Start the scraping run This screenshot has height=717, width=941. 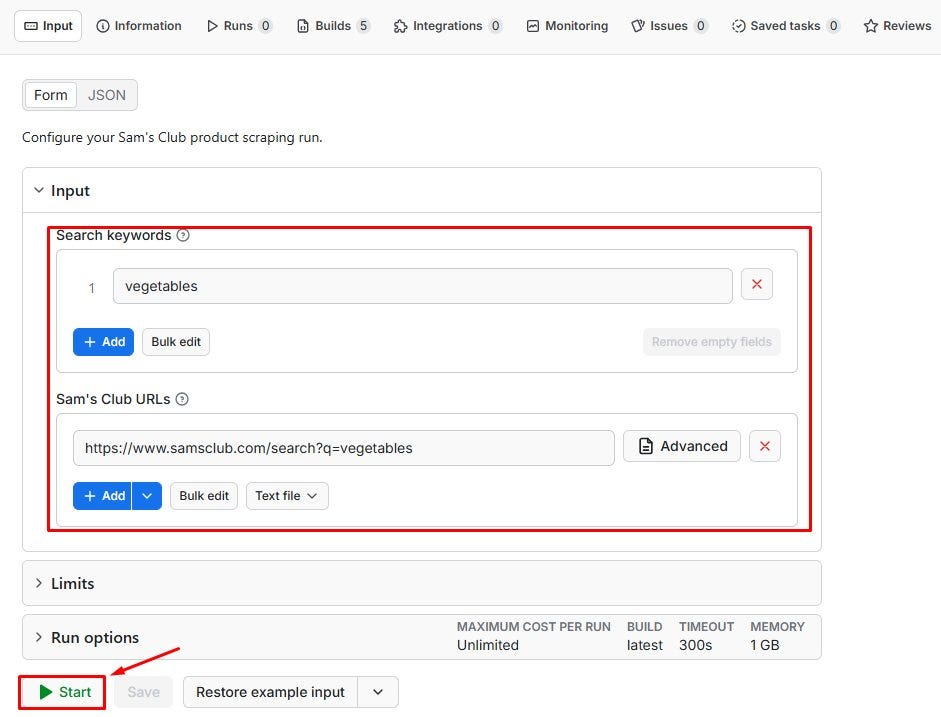pyautogui.click(x=62, y=692)
